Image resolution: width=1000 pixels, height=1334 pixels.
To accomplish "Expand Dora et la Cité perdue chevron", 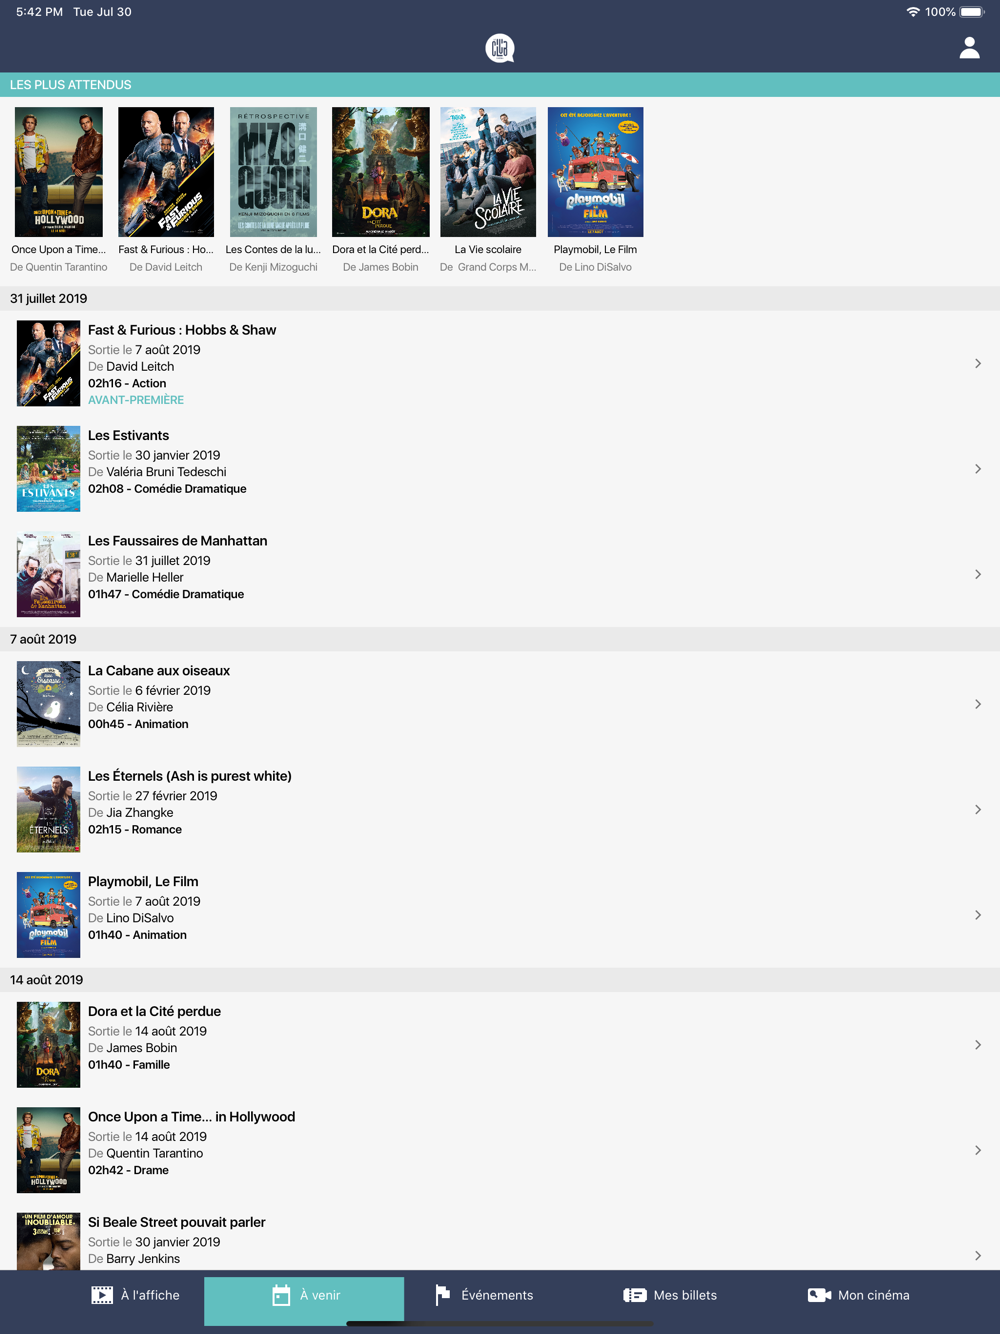I will tap(978, 1045).
